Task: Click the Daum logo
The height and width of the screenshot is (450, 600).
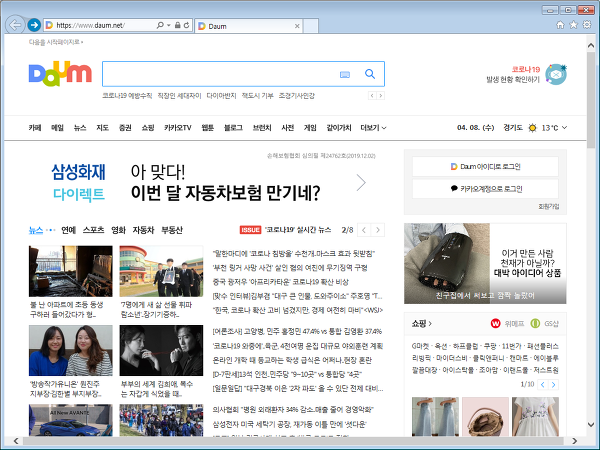Action: click(60, 73)
